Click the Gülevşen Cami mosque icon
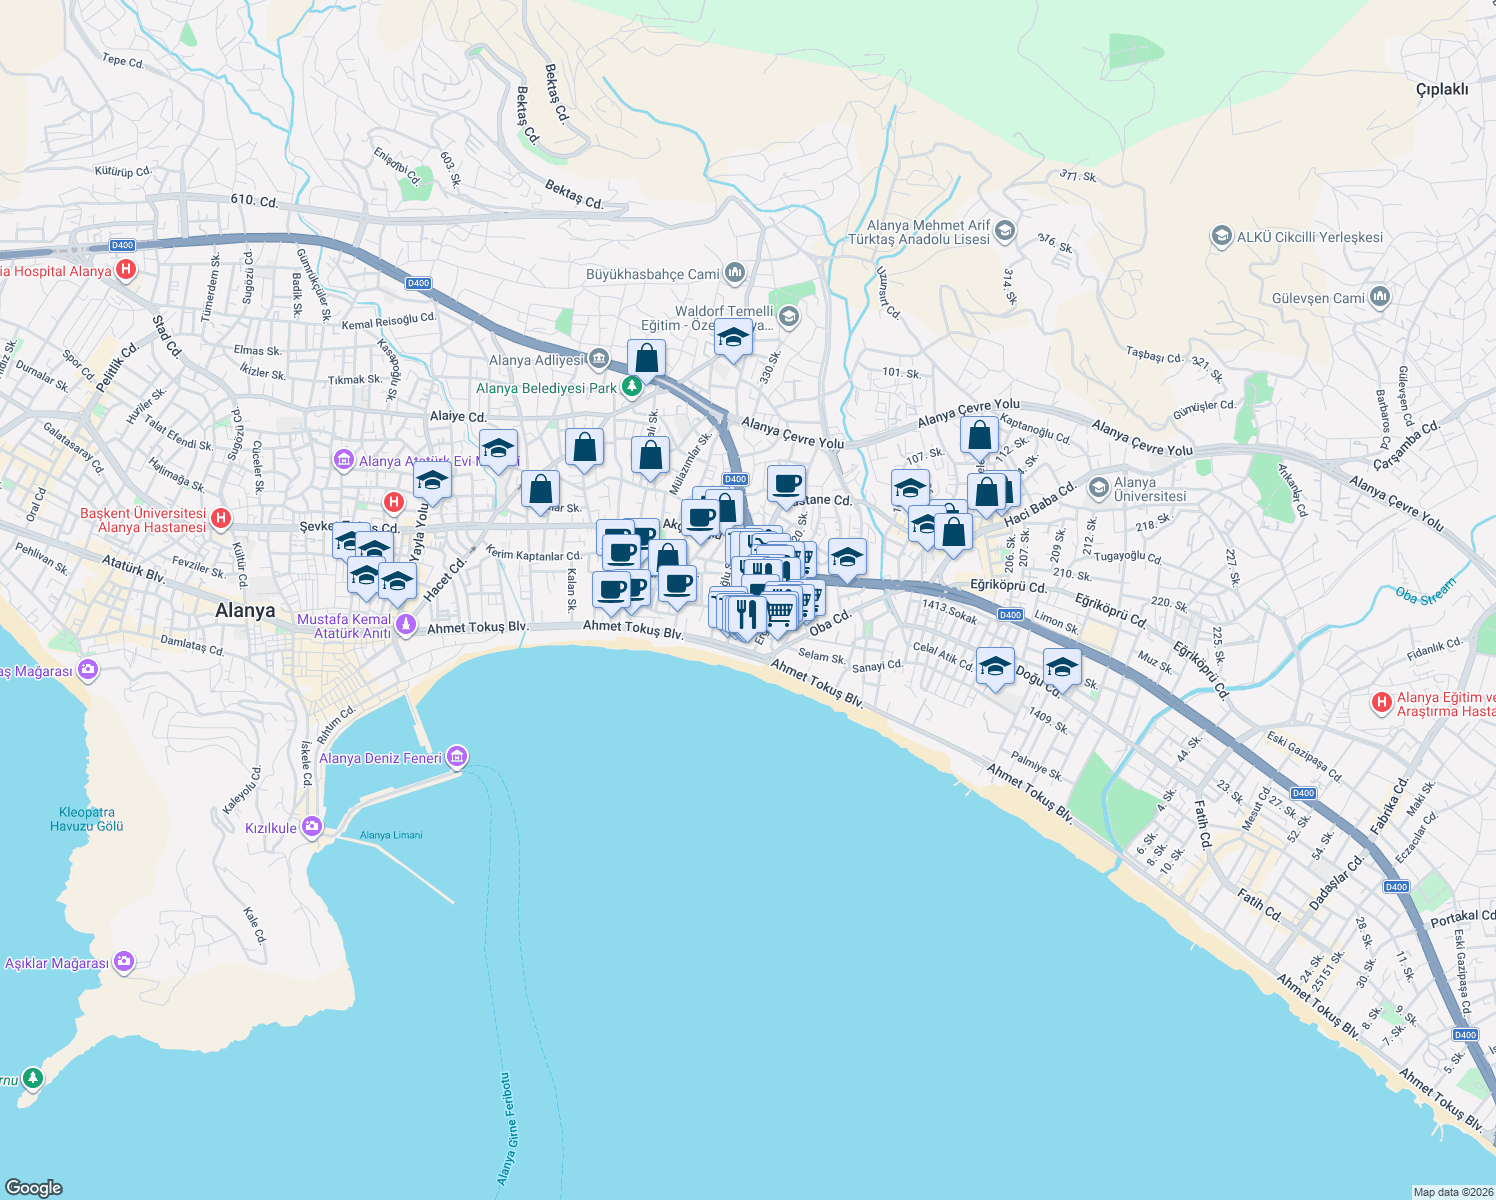This screenshot has height=1200, width=1496. coord(1380,297)
